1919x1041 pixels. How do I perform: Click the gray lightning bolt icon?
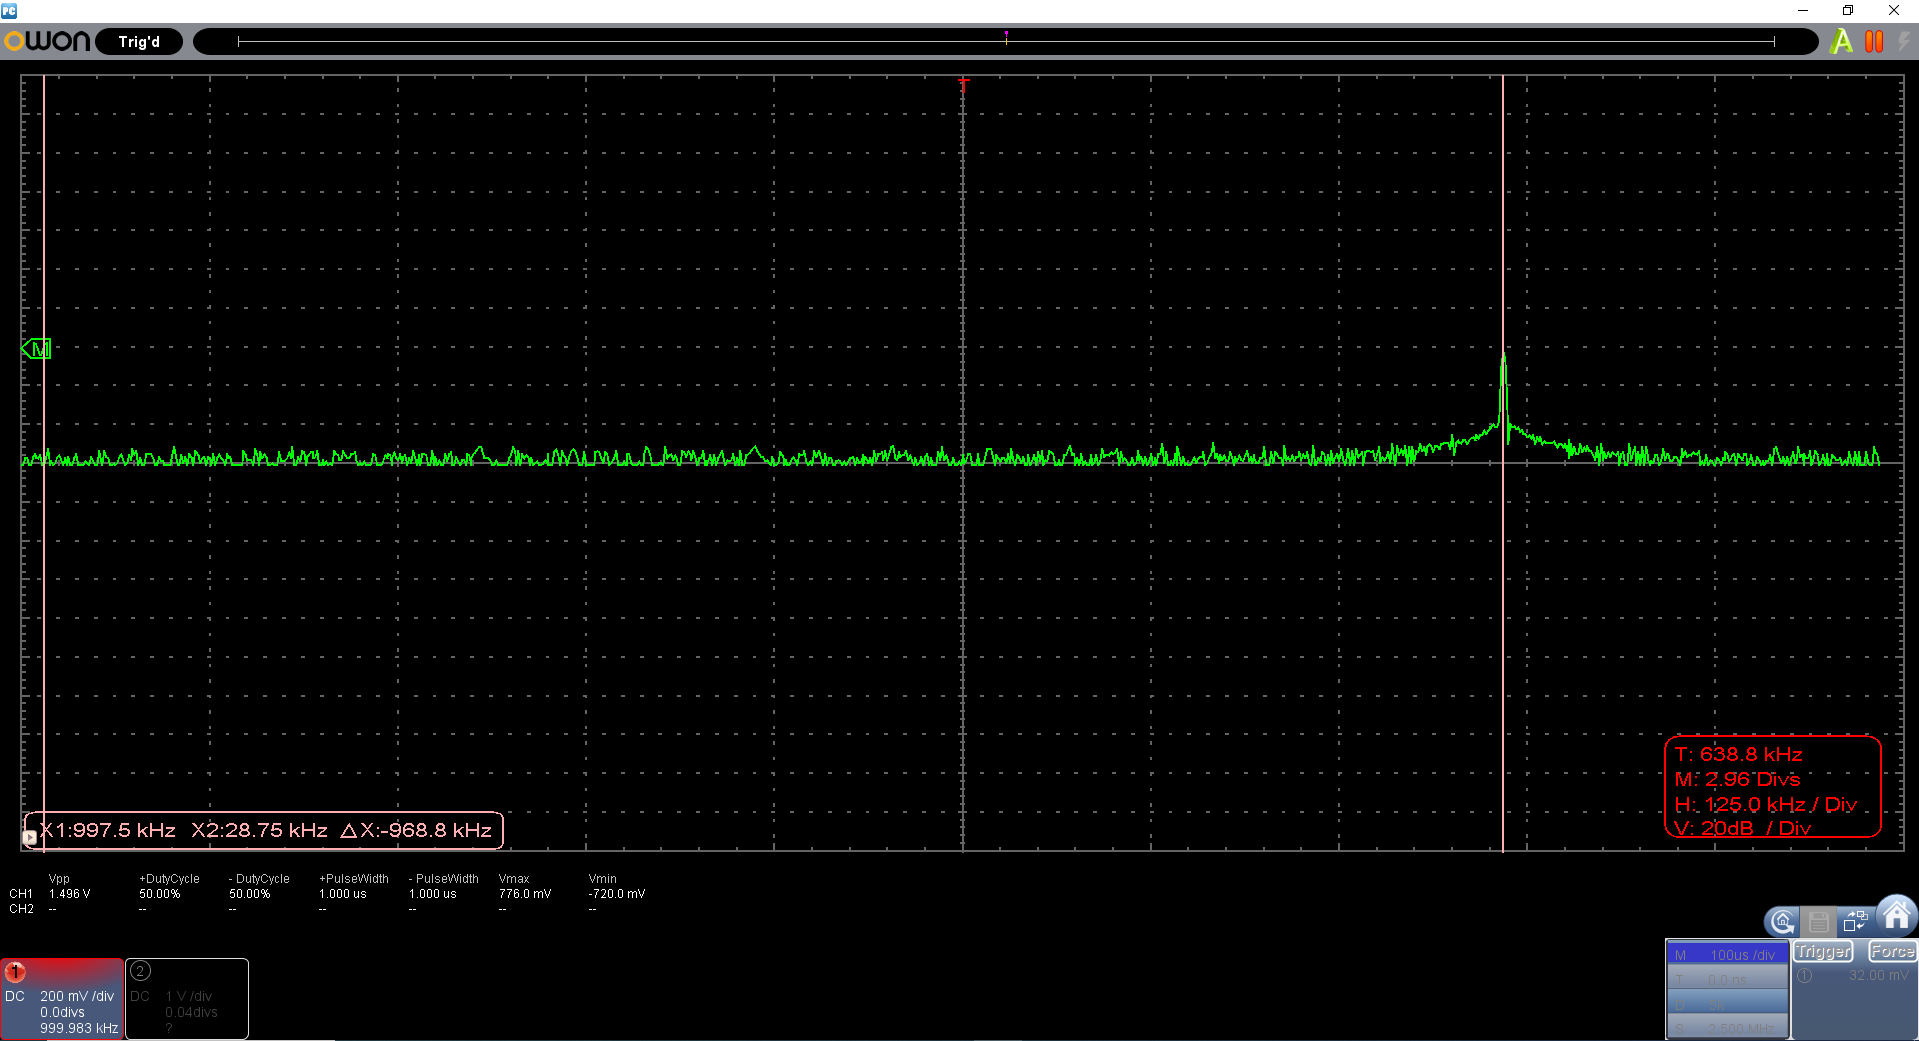[x=1904, y=42]
